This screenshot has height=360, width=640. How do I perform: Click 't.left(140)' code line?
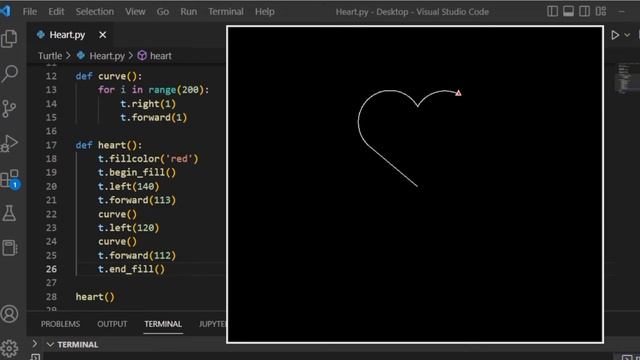(129, 187)
